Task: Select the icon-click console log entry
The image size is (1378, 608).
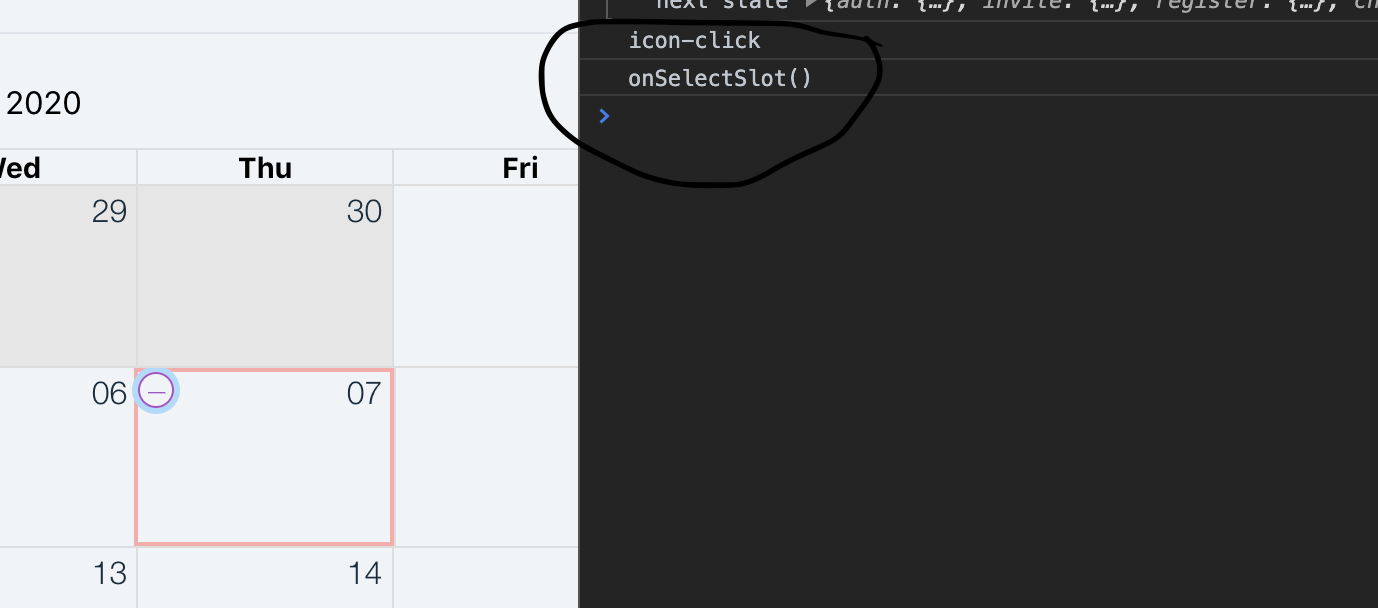Action: [694, 40]
